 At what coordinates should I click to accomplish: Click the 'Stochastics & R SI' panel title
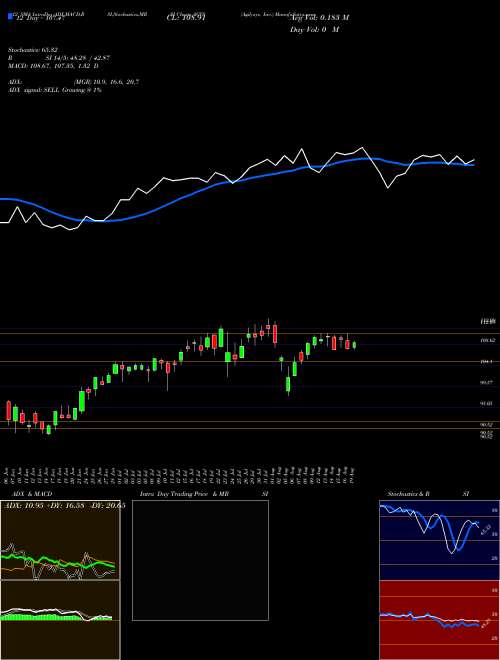tap(428, 494)
